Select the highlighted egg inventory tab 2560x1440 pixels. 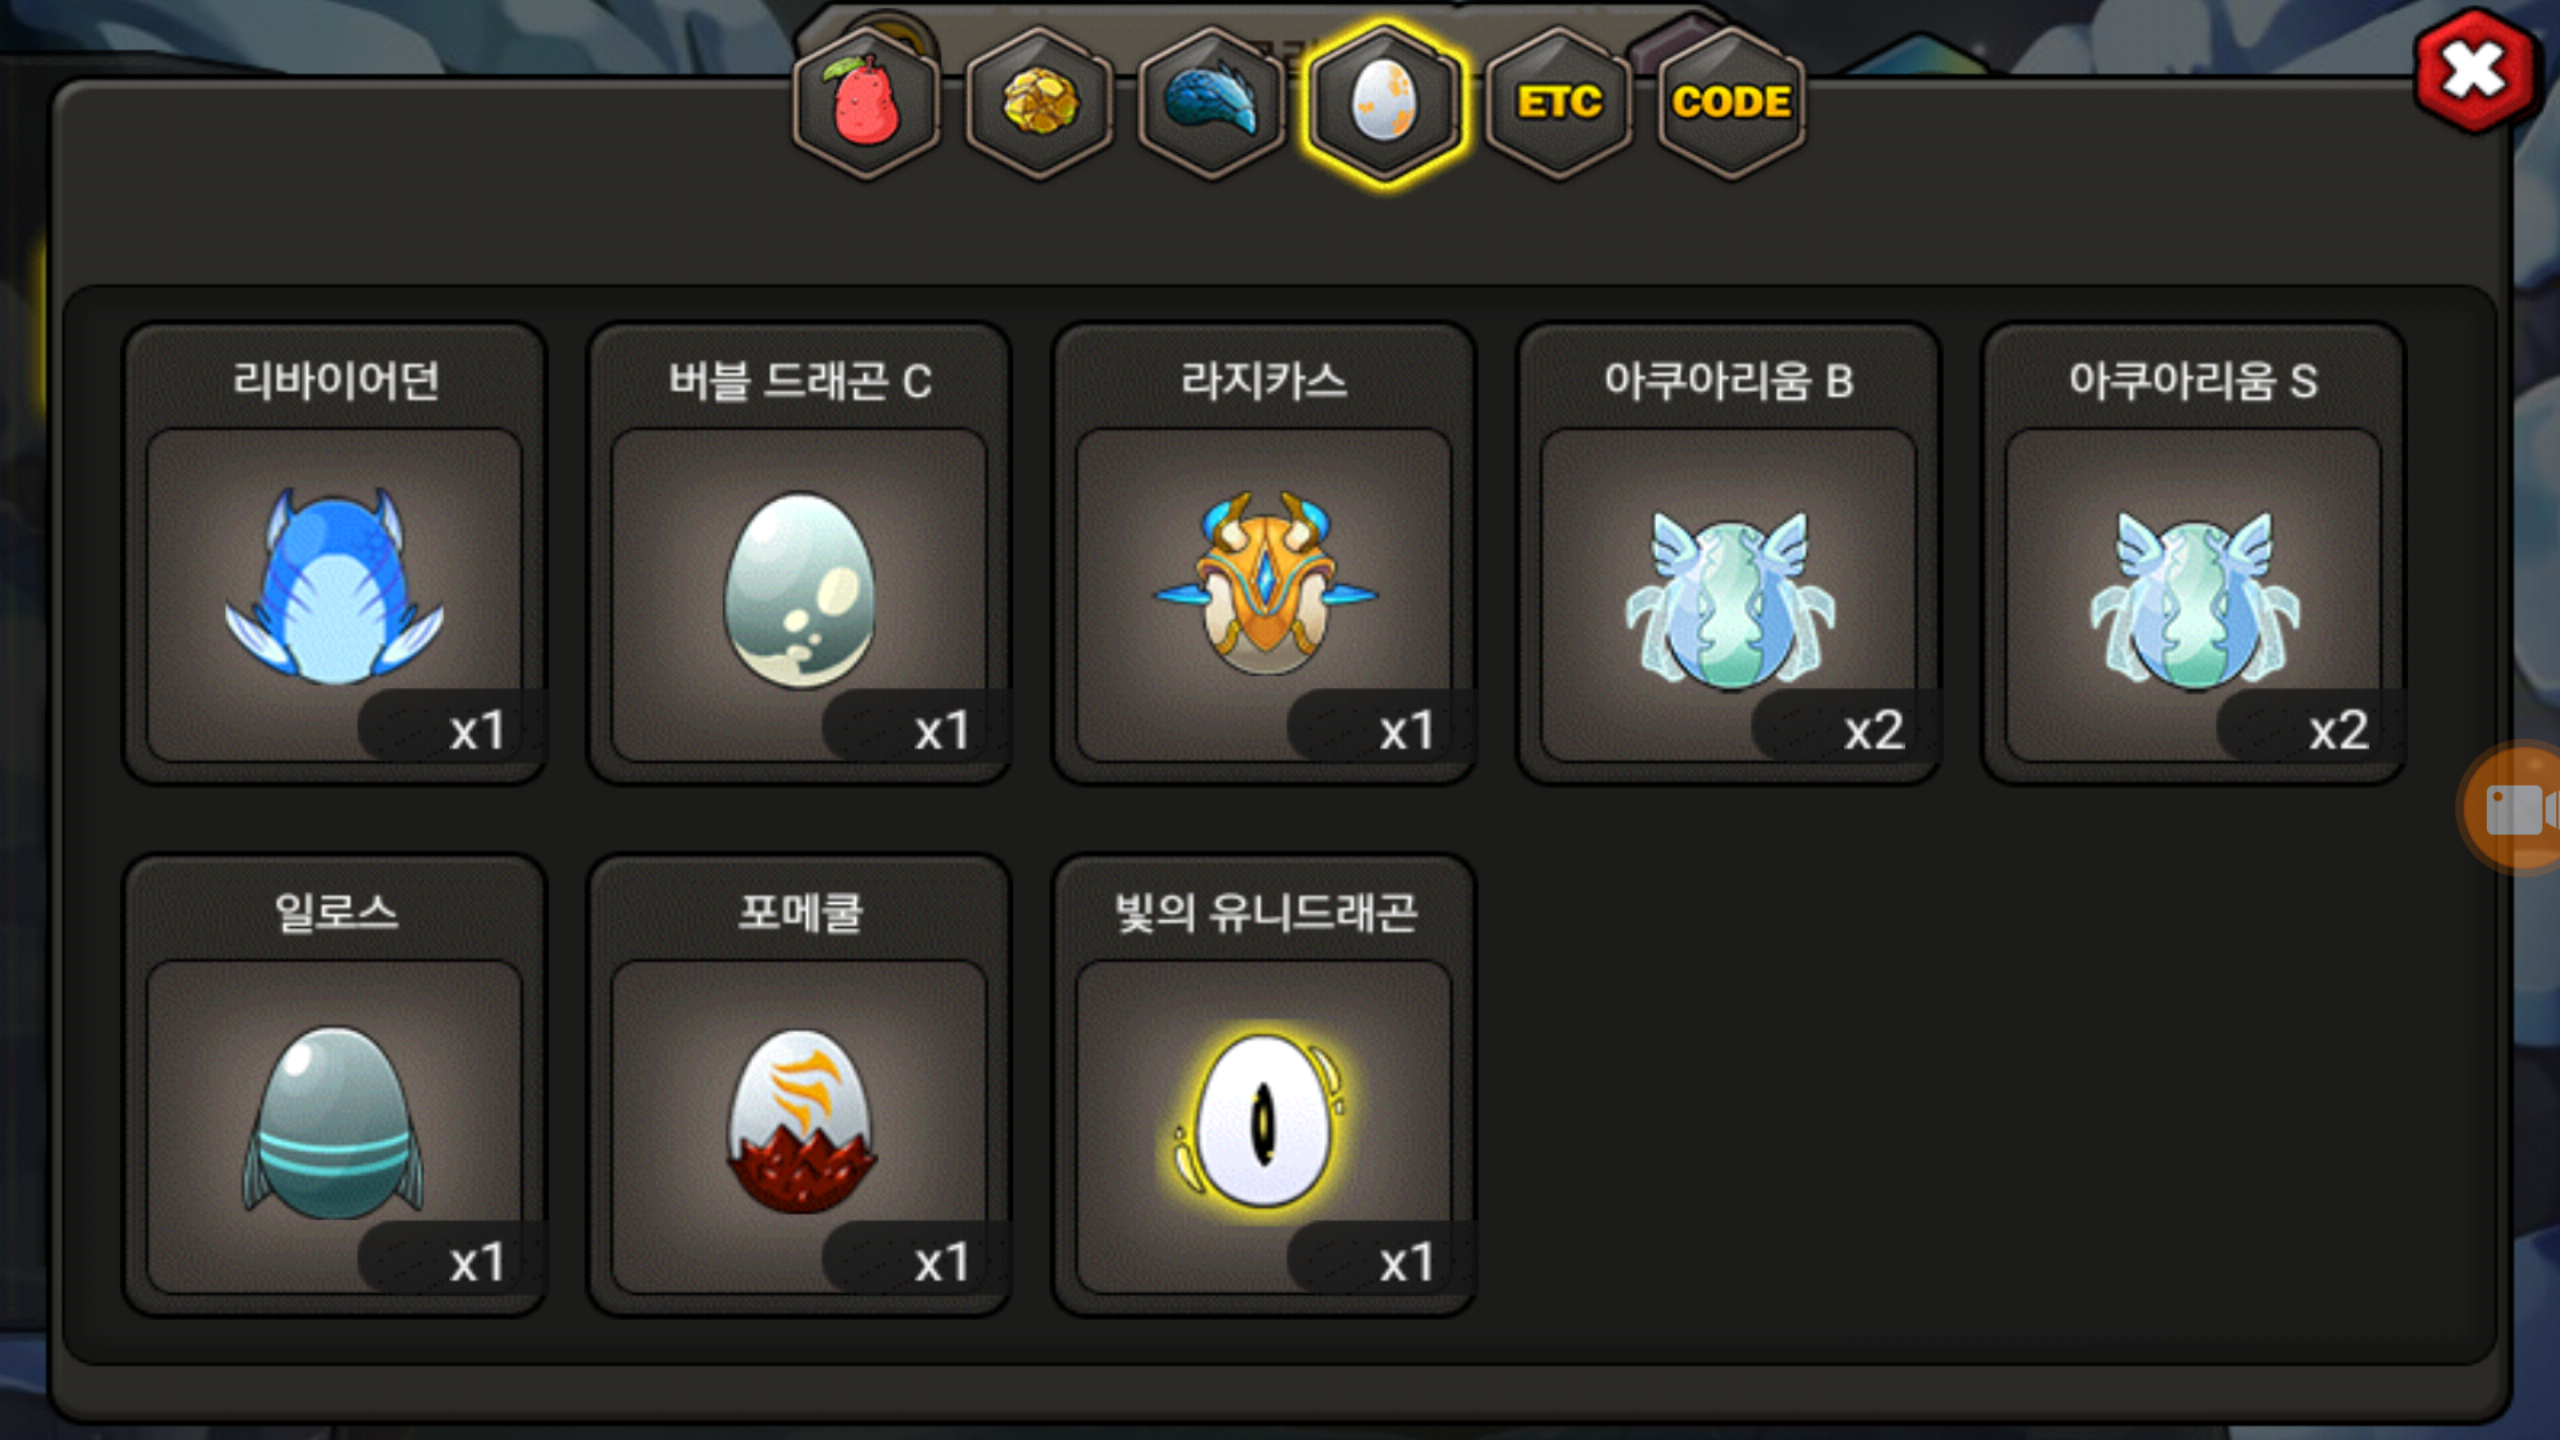click(x=1385, y=103)
